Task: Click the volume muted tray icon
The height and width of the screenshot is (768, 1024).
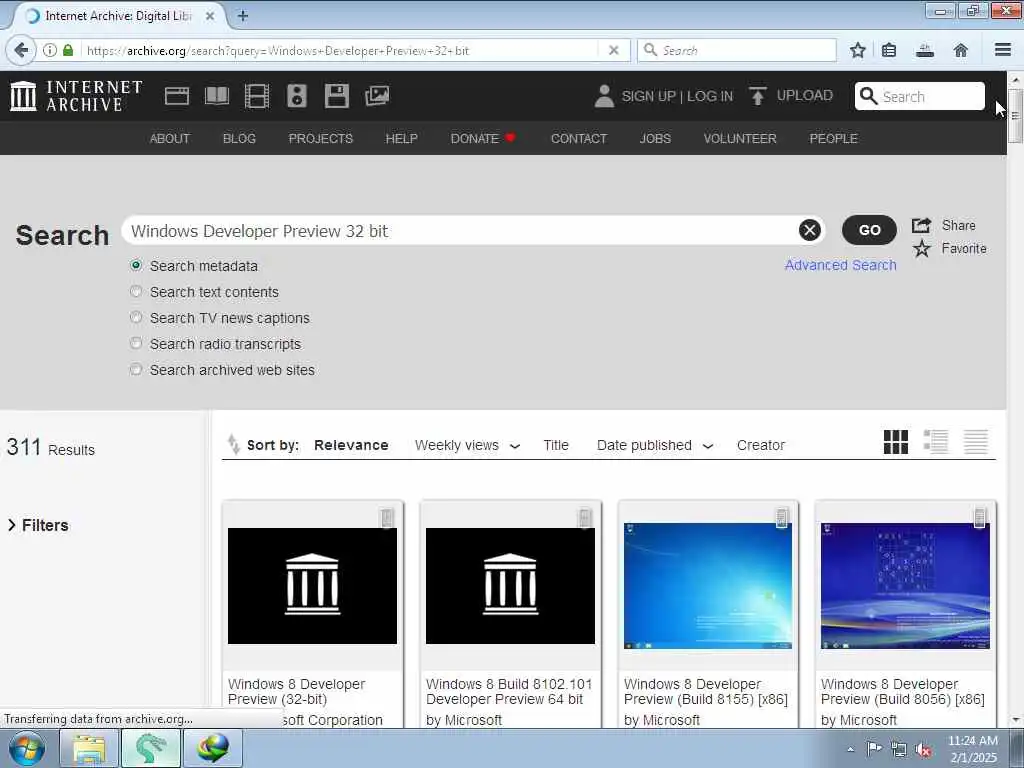Action: [x=923, y=750]
